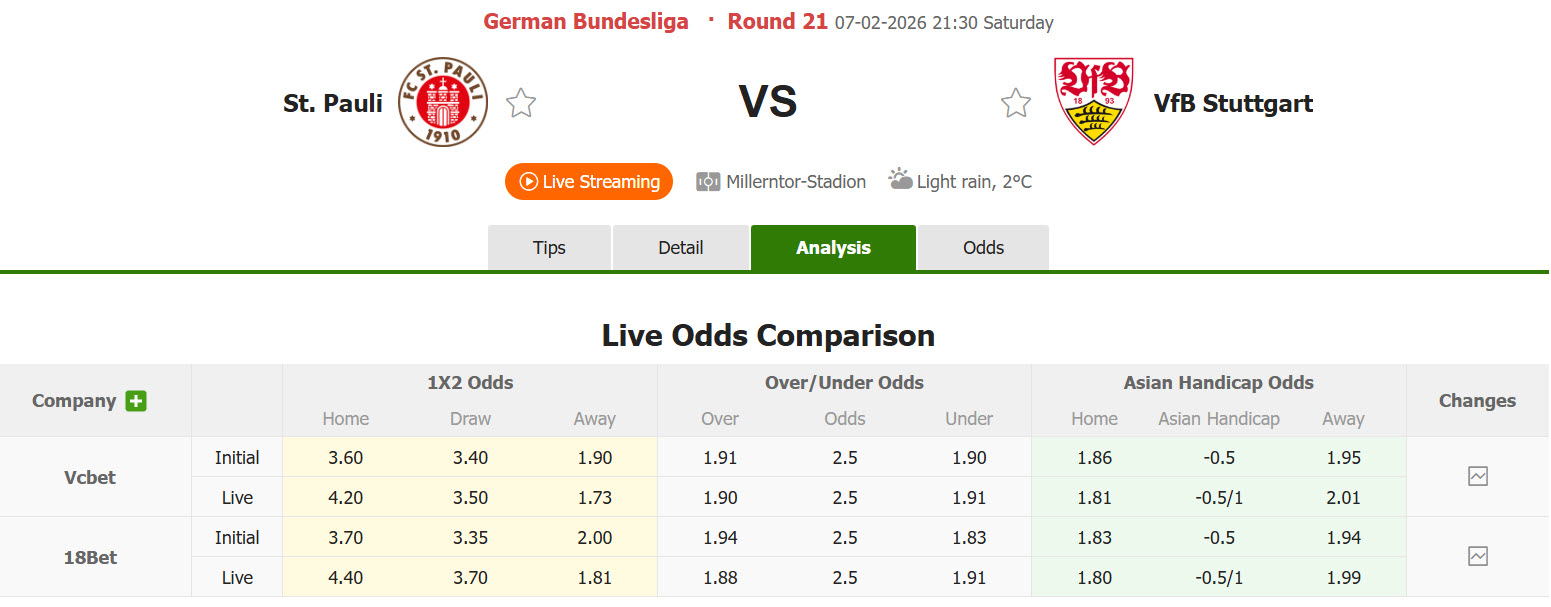This screenshot has width=1551, height=607.
Task: Click the Live Streaming button
Action: click(x=588, y=181)
